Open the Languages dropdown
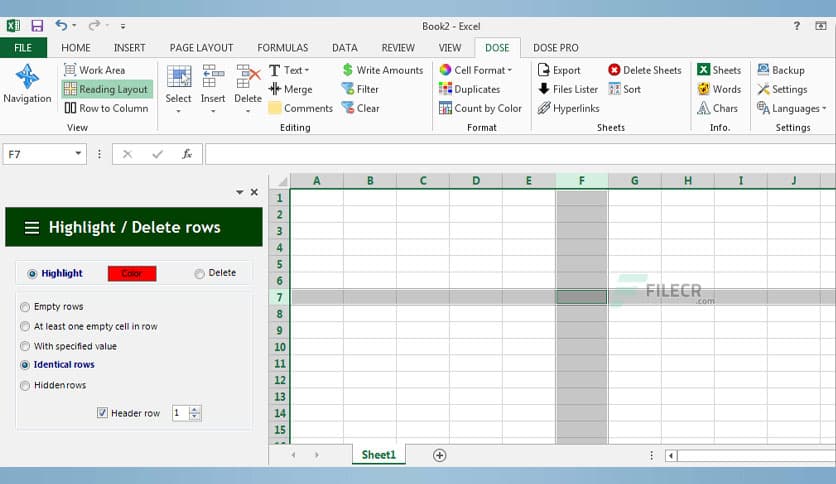Image resolution: width=836 pixels, height=484 pixels. pos(824,109)
